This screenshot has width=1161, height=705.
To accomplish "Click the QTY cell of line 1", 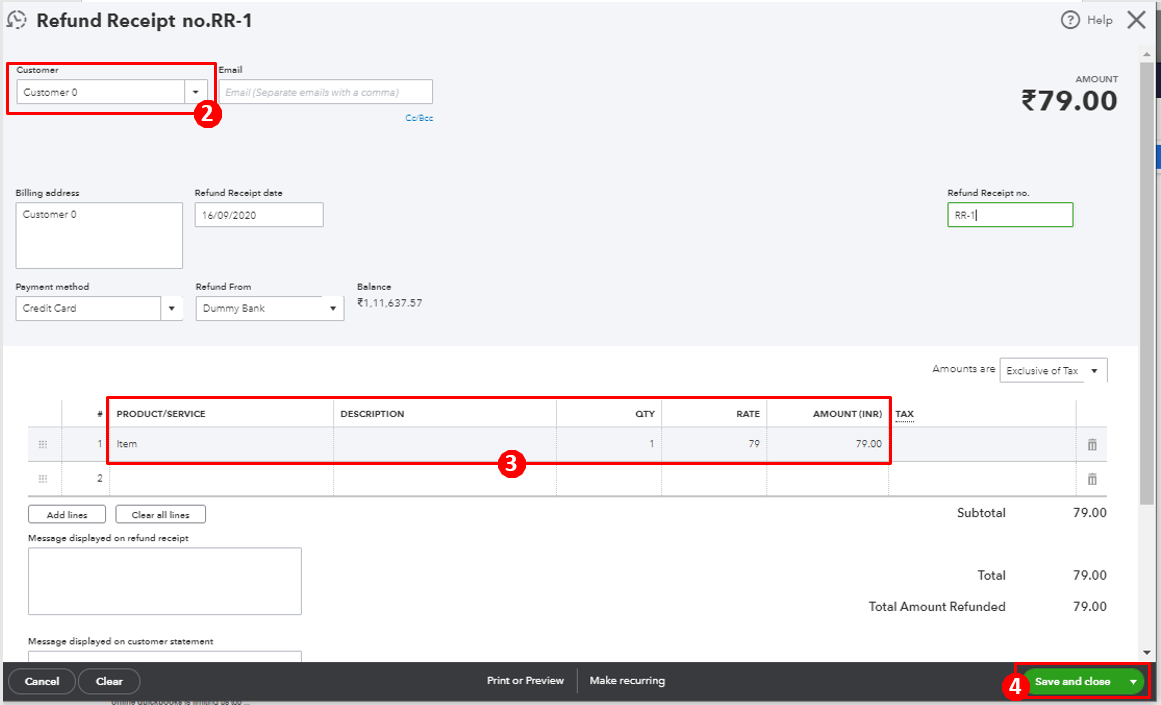I will pyautogui.click(x=609, y=444).
